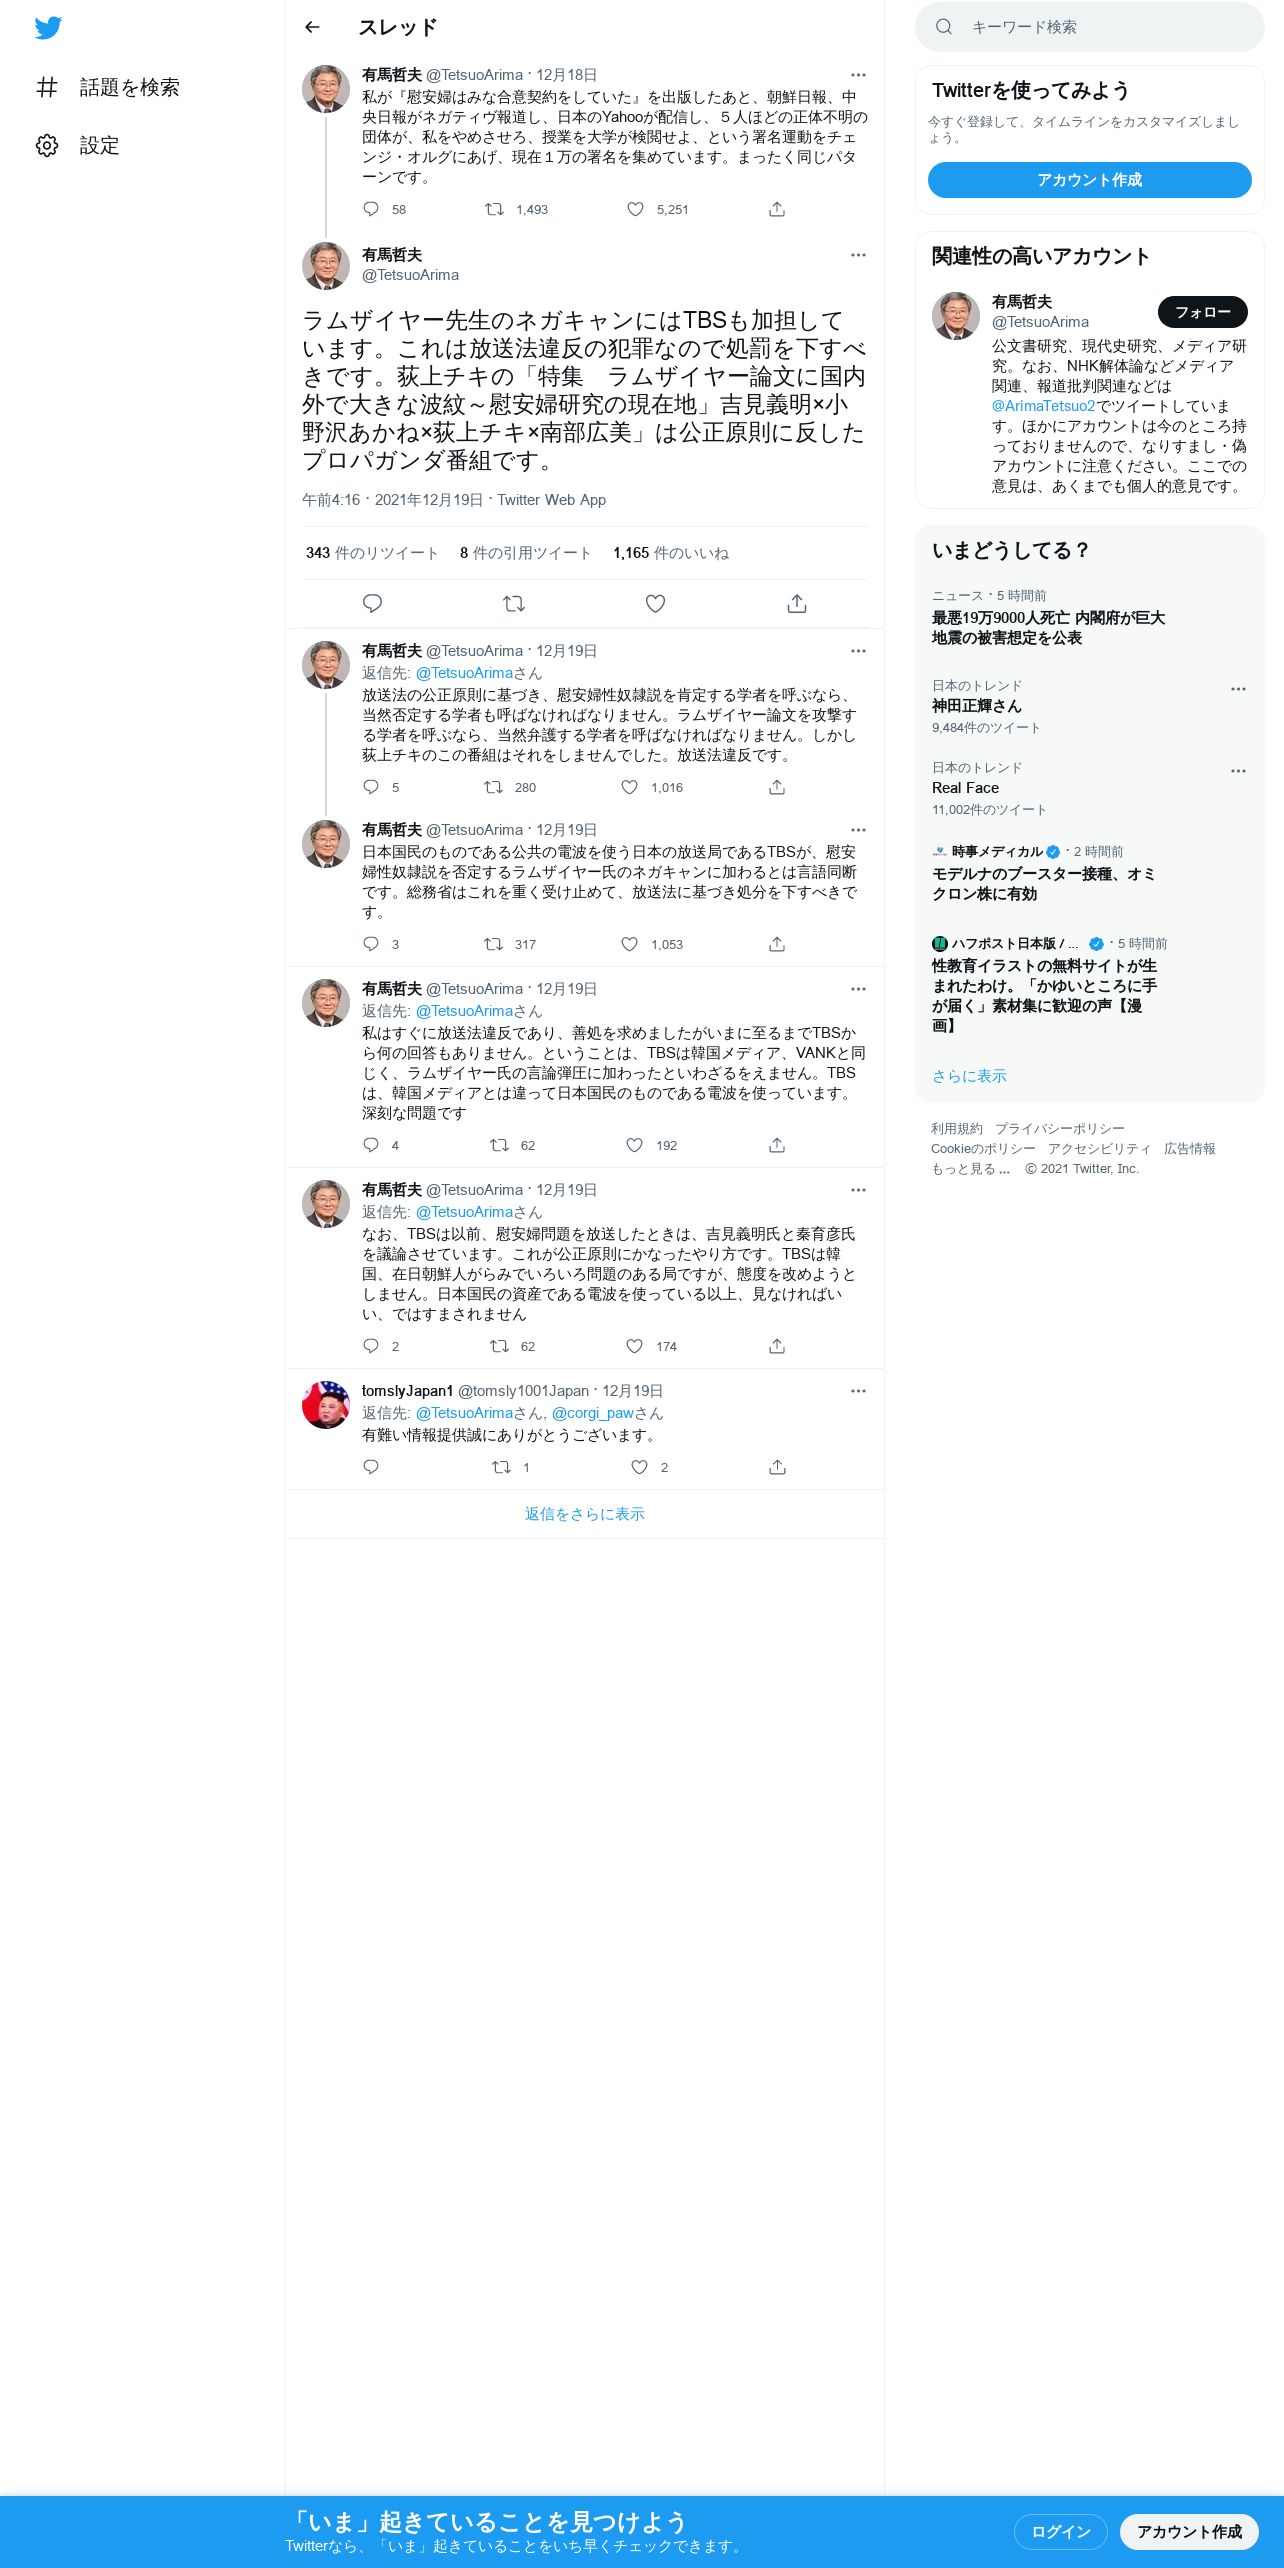Click the アカウント作成 button in the sidebar card

[x=1089, y=180]
